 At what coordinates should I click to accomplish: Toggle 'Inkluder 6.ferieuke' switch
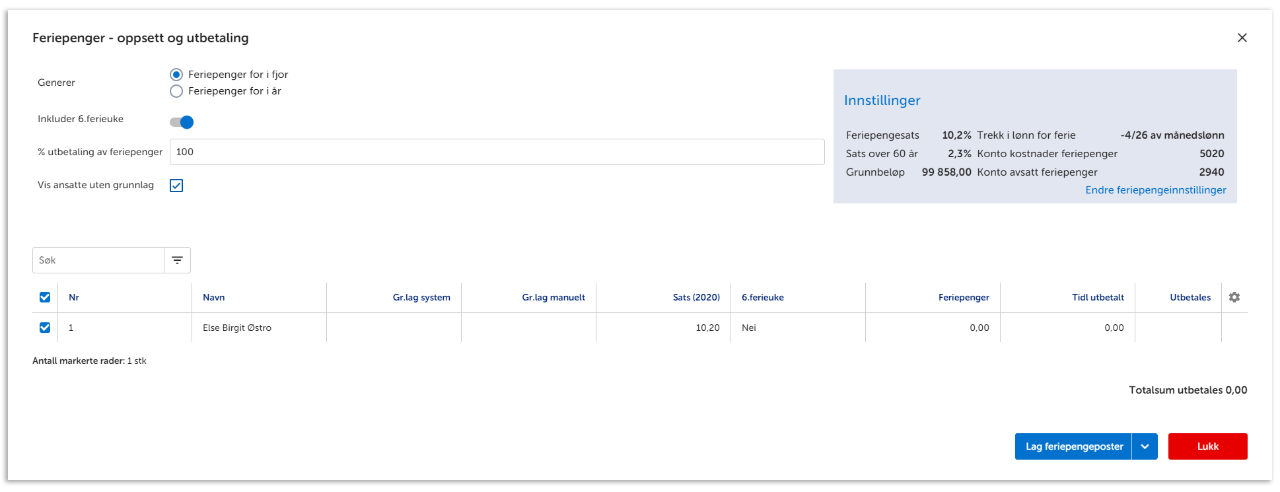pyautogui.click(x=181, y=122)
